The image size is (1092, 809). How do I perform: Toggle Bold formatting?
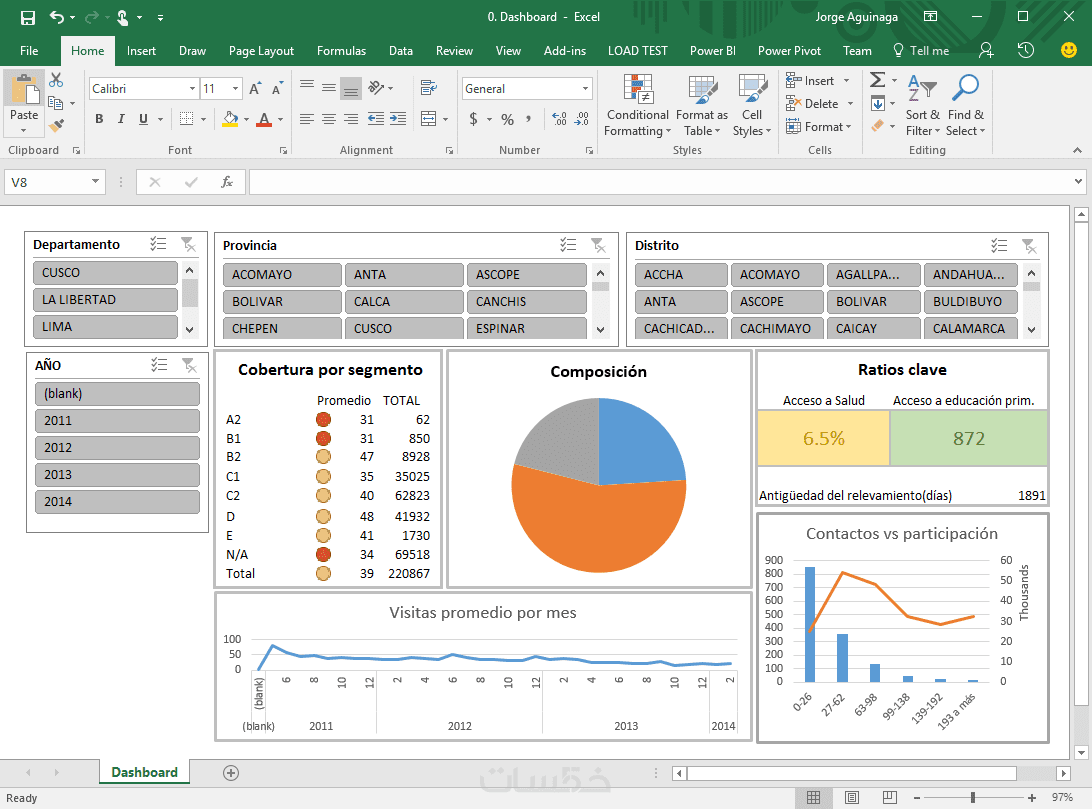(99, 119)
